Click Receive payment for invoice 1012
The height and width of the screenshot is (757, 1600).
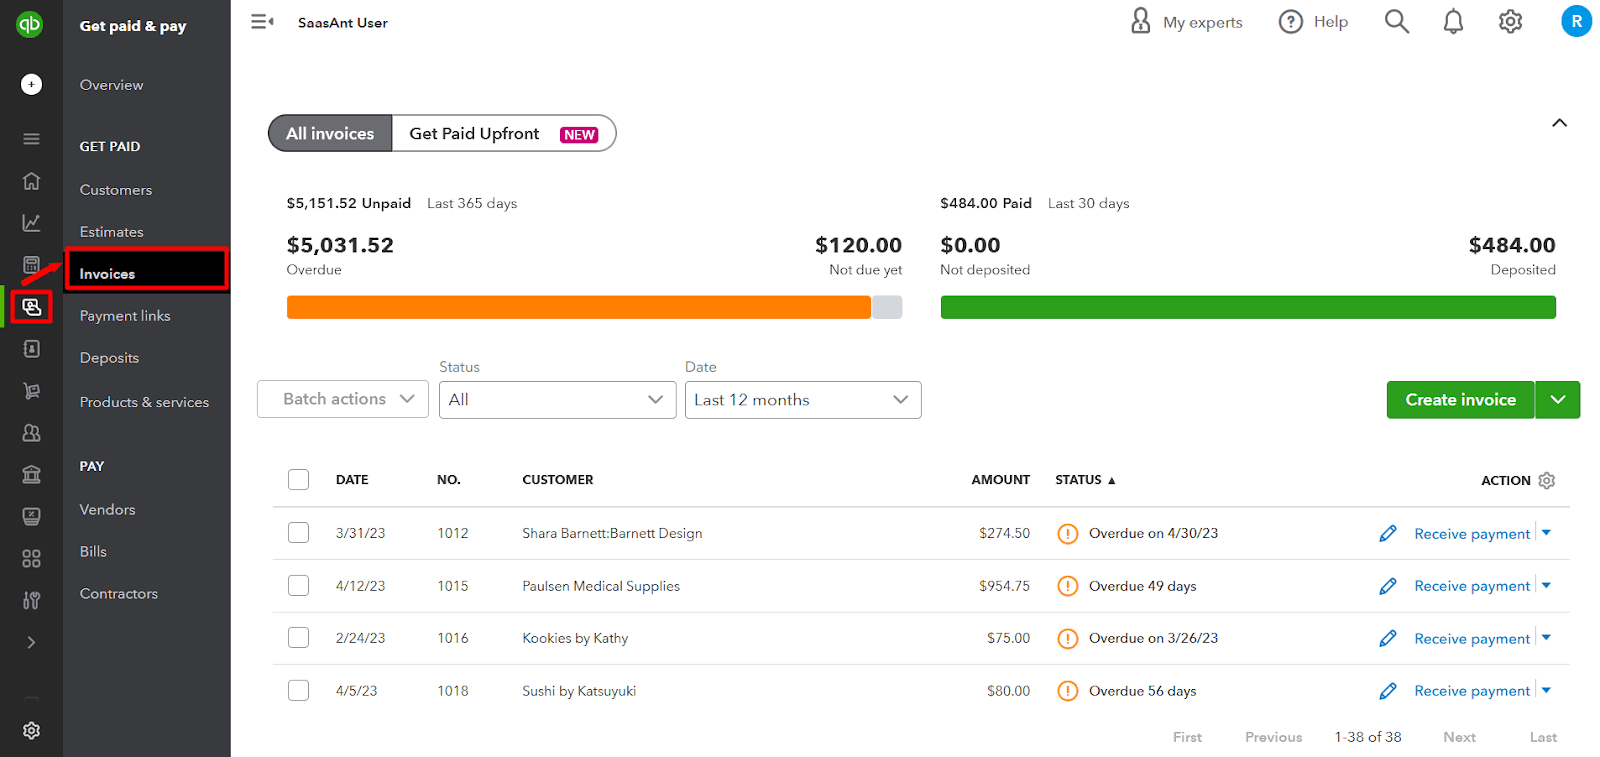1472,534
